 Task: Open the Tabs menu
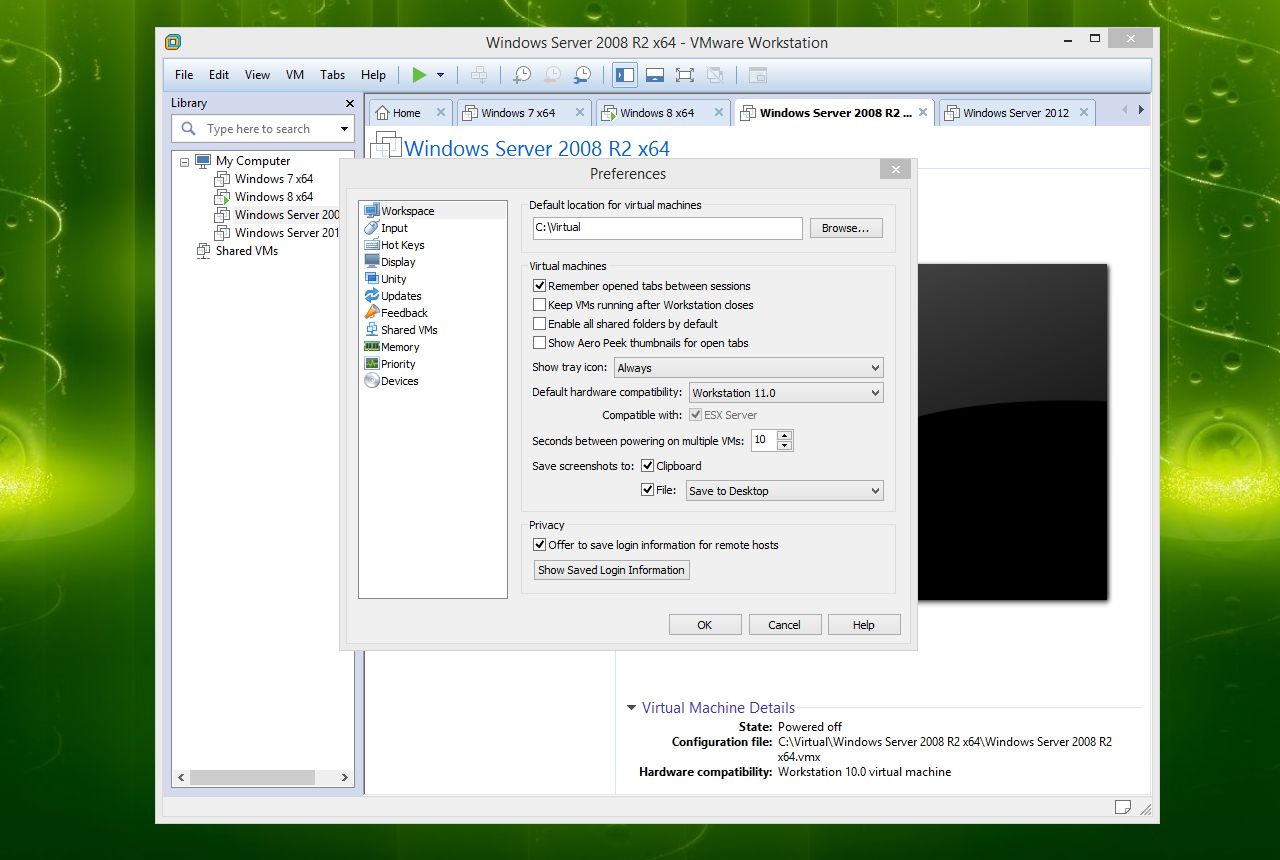point(333,75)
